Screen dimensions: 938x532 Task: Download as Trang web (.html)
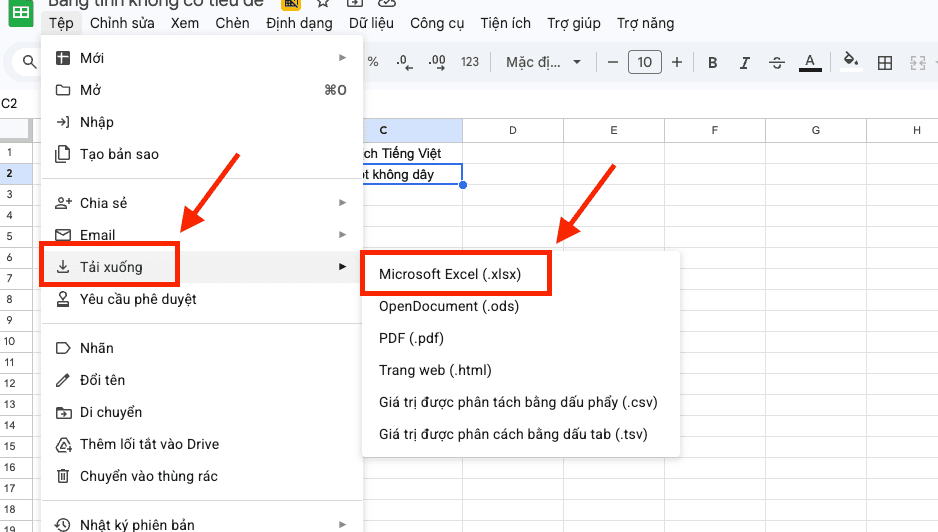pos(521,370)
